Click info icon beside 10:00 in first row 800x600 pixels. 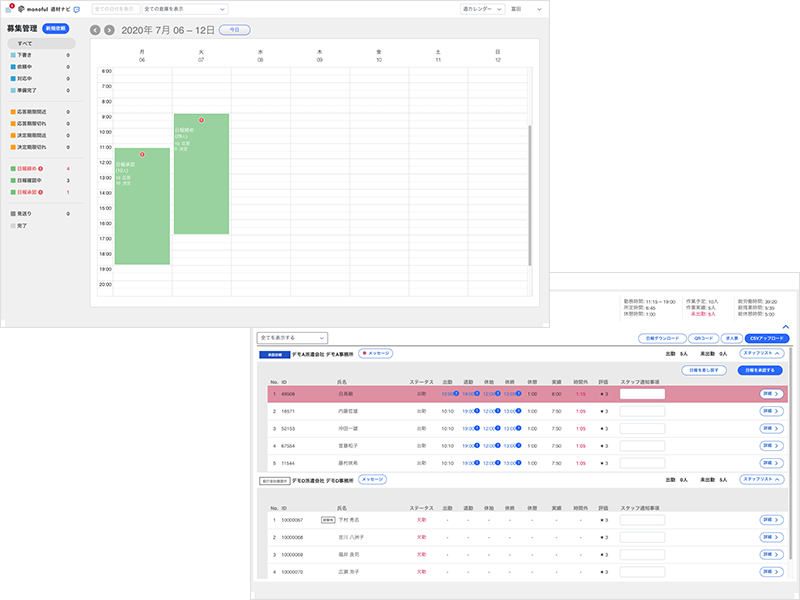pyautogui.click(x=456, y=394)
